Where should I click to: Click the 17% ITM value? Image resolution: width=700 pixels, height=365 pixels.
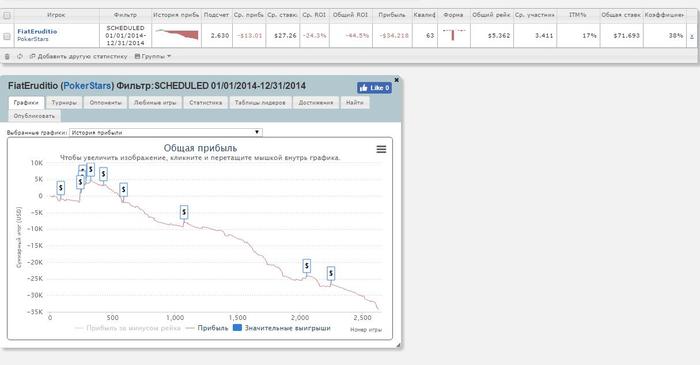tap(590, 35)
